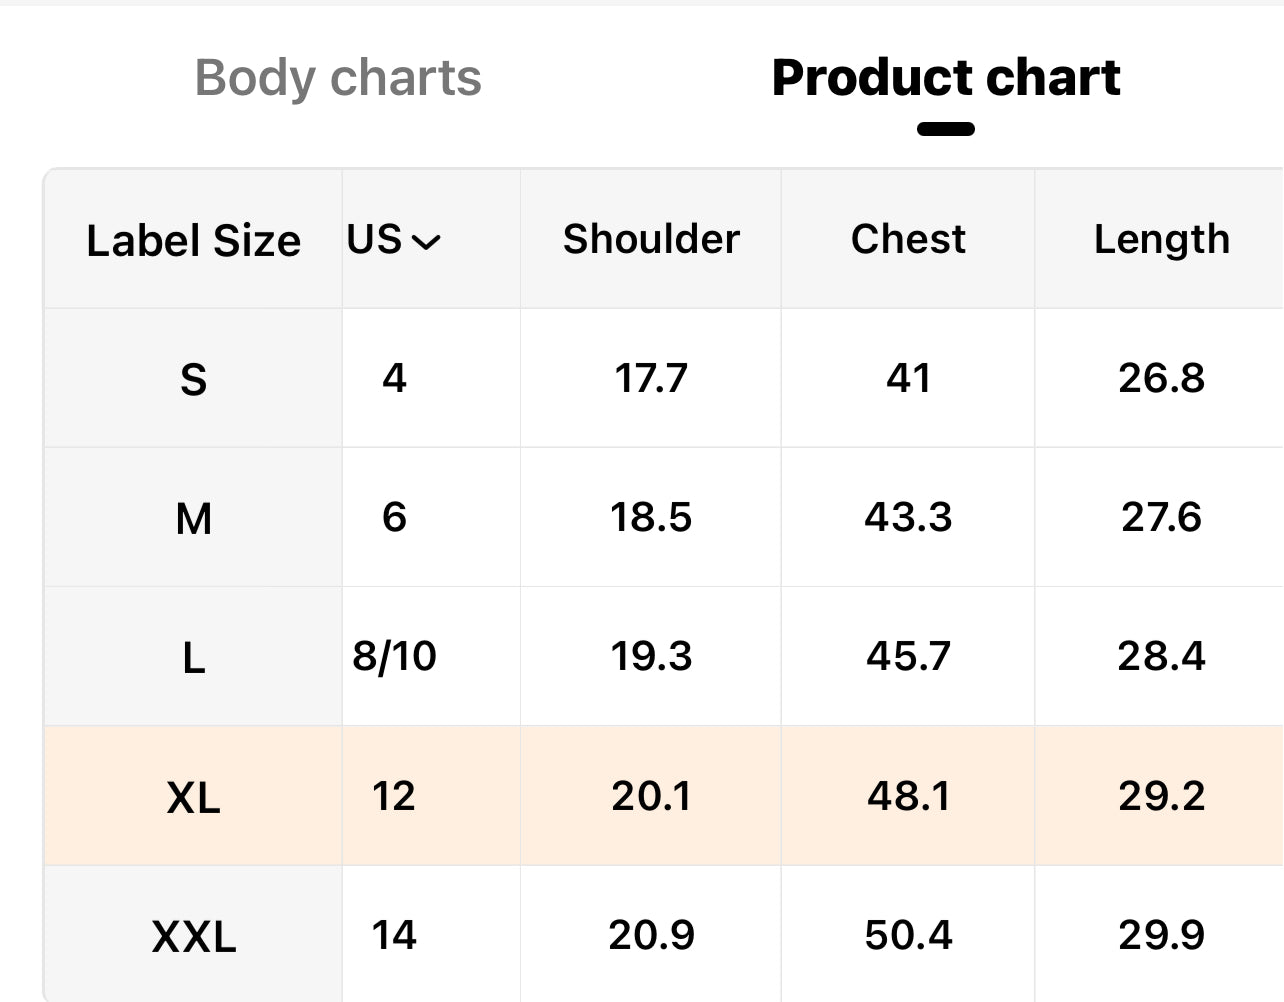Click the Shoulder column header

coord(651,239)
